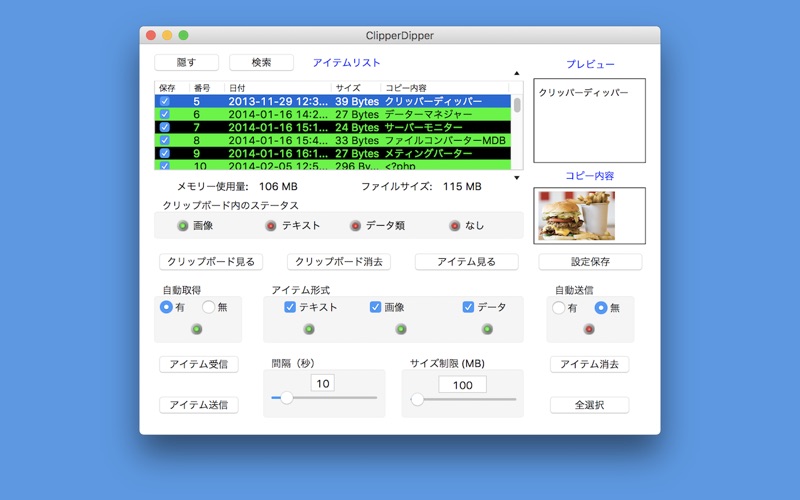Sort by the 日付 column header
800x500 pixels.
point(278,88)
